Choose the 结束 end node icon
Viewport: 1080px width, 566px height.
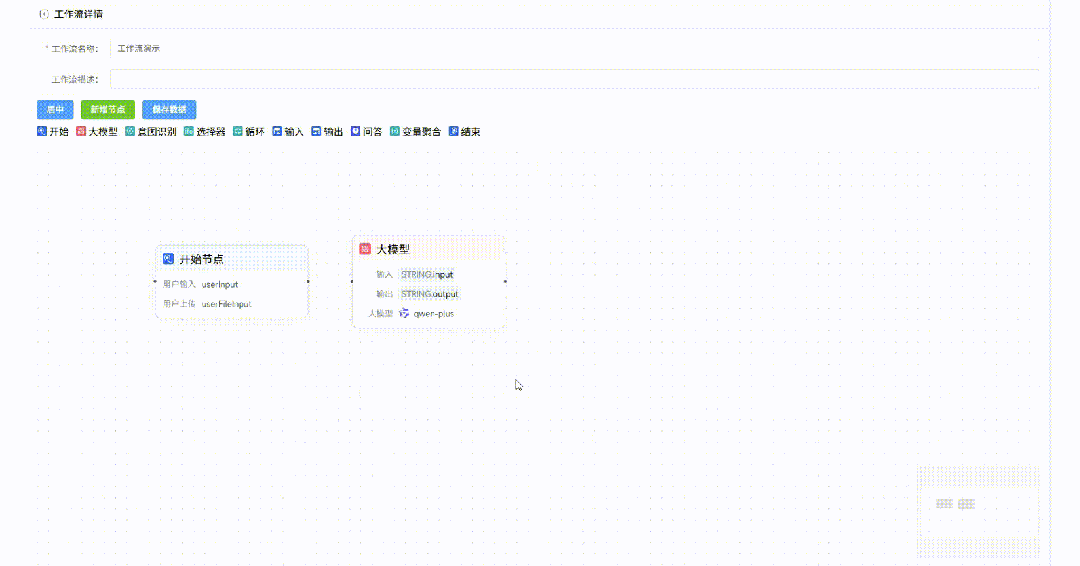click(x=453, y=131)
